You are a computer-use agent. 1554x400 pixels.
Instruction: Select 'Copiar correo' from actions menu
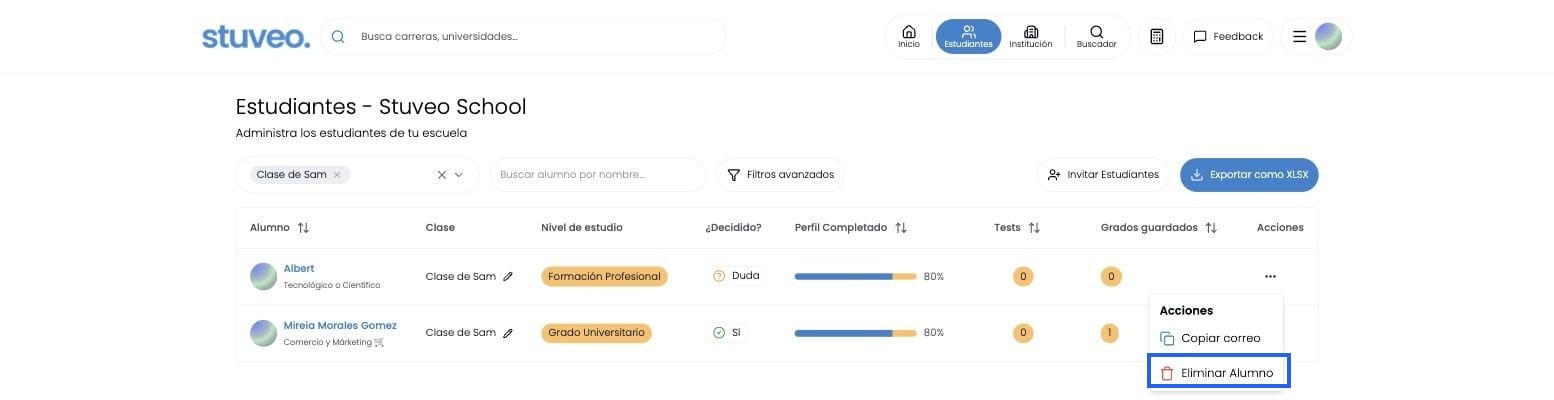[x=1216, y=338]
